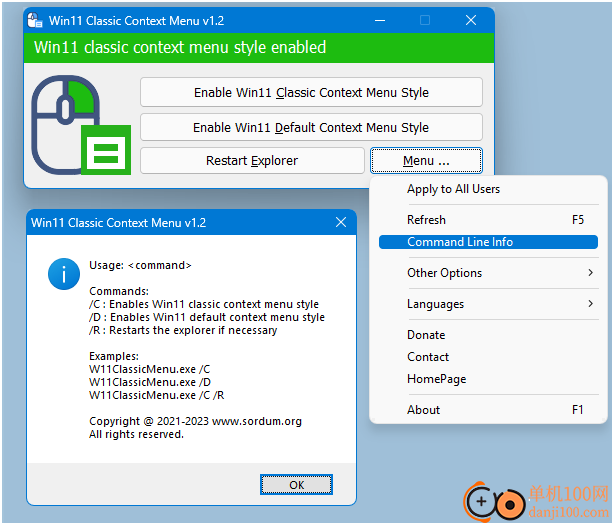Click the example "W11ClassicMenu.exe /D"
The image size is (612, 523).
(x=150, y=382)
